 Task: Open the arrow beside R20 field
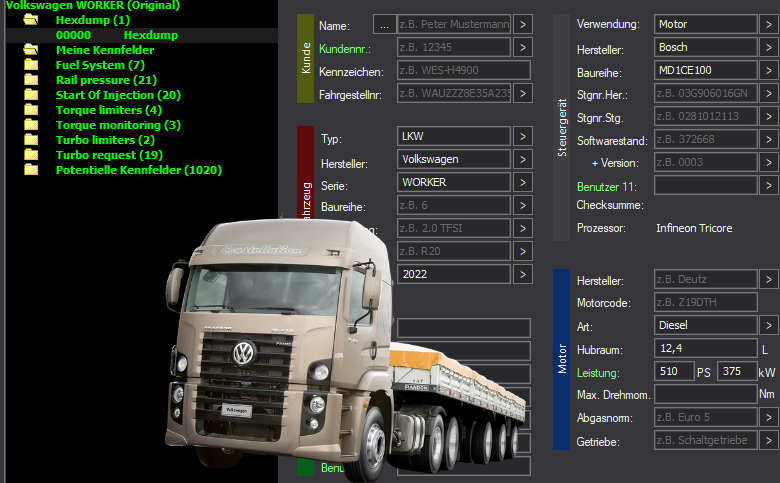[523, 251]
